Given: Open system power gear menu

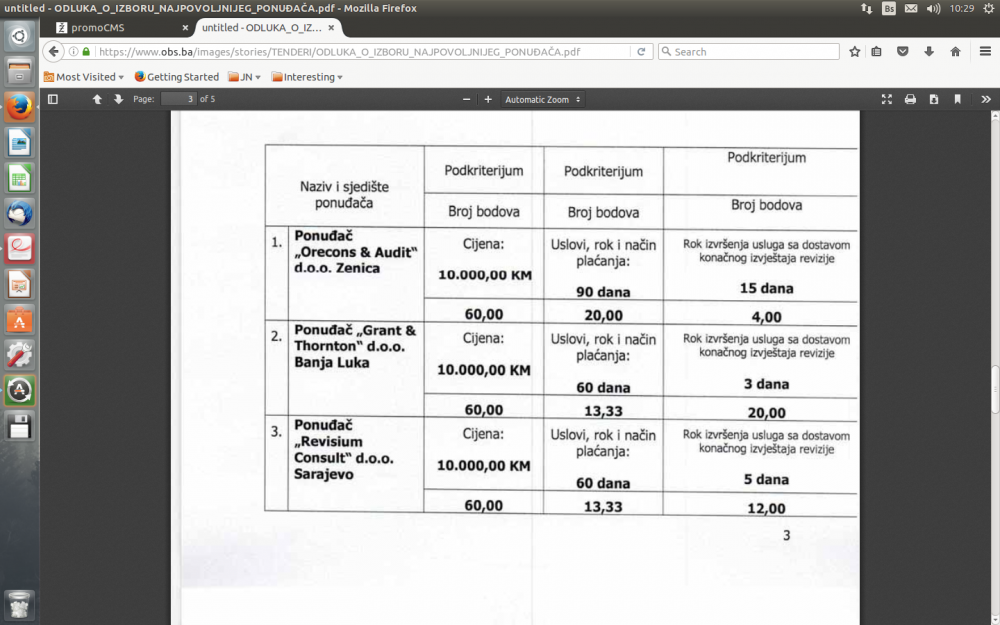Looking at the screenshot, I should (990, 8).
